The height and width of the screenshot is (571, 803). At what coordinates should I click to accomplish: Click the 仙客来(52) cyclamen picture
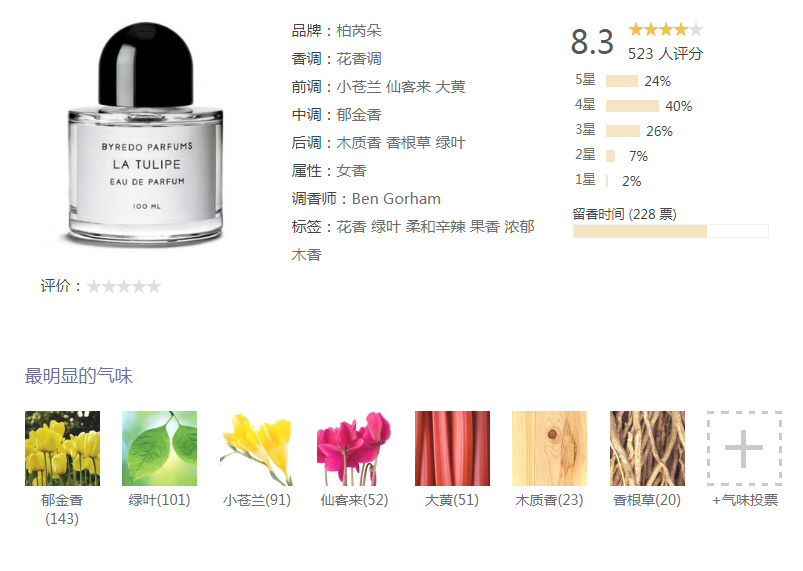click(354, 448)
